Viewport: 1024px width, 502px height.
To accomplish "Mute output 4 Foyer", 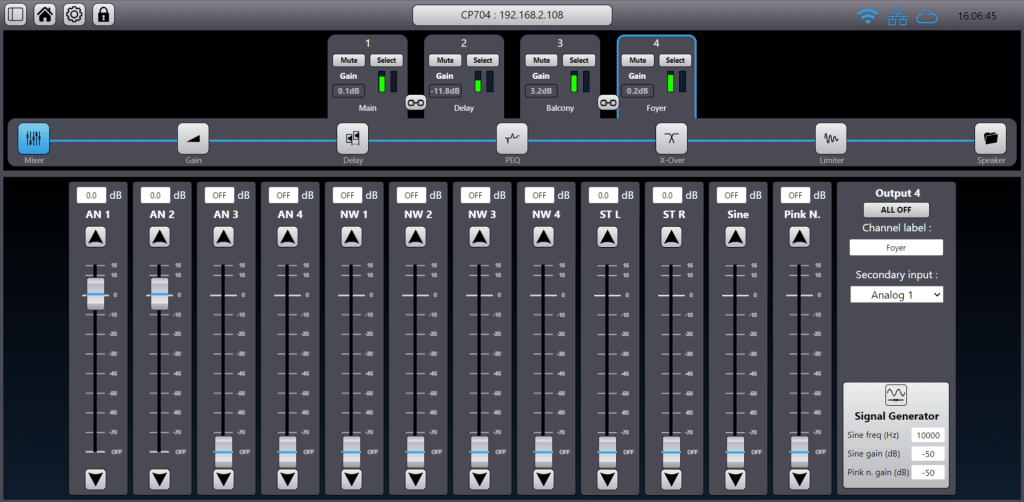I will [637, 60].
